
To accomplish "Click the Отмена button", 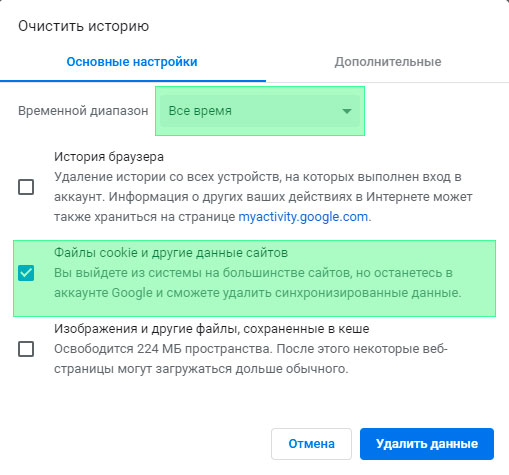I will (311, 444).
